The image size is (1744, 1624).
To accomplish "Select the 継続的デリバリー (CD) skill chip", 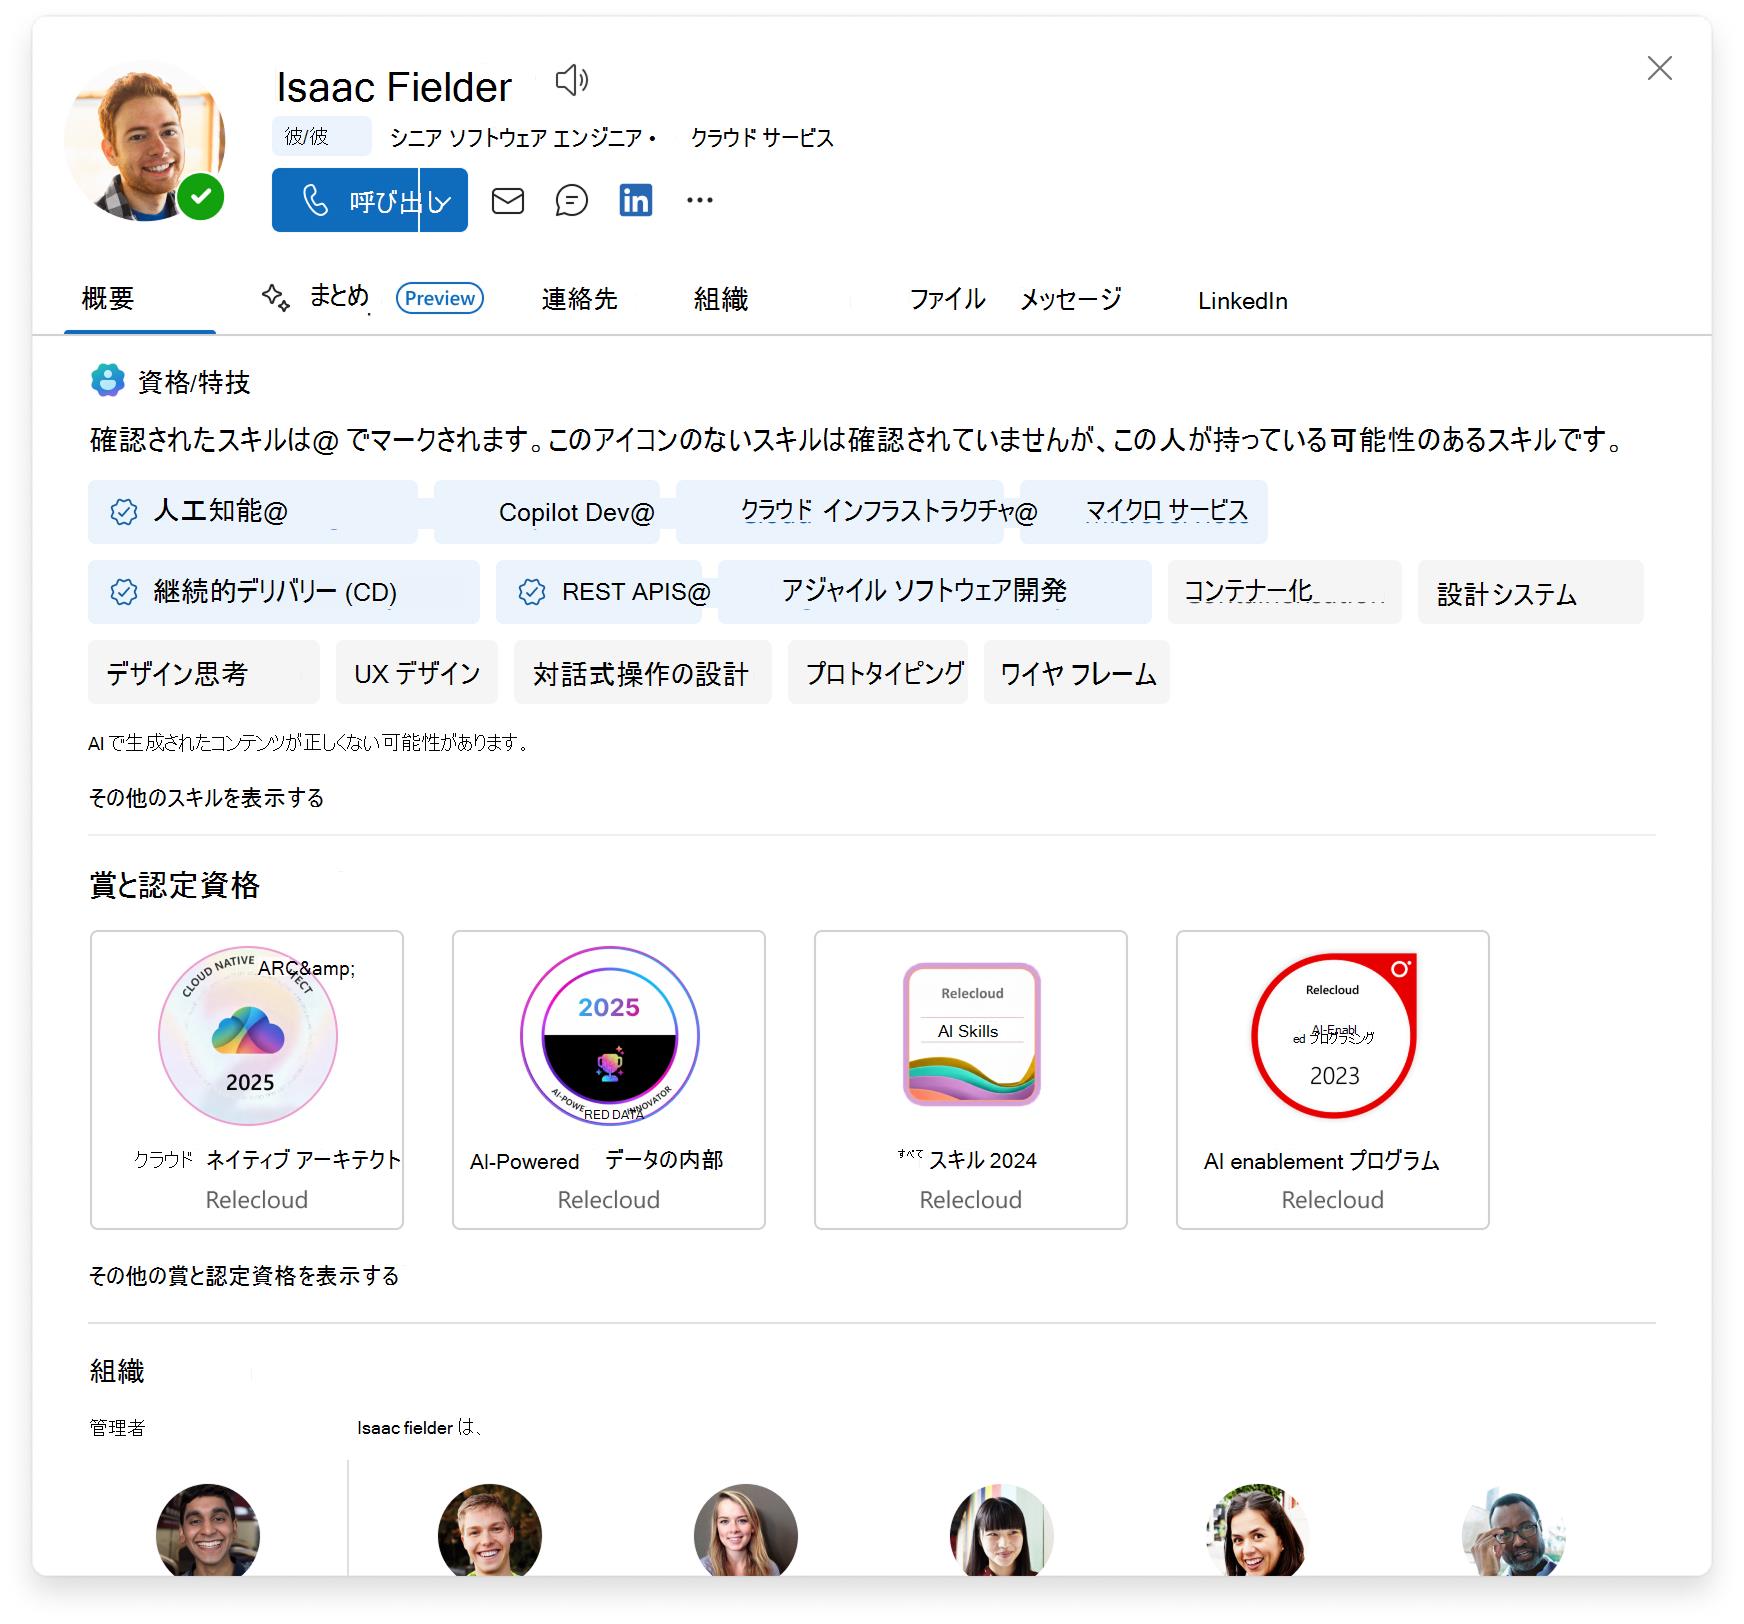I will tap(284, 592).
